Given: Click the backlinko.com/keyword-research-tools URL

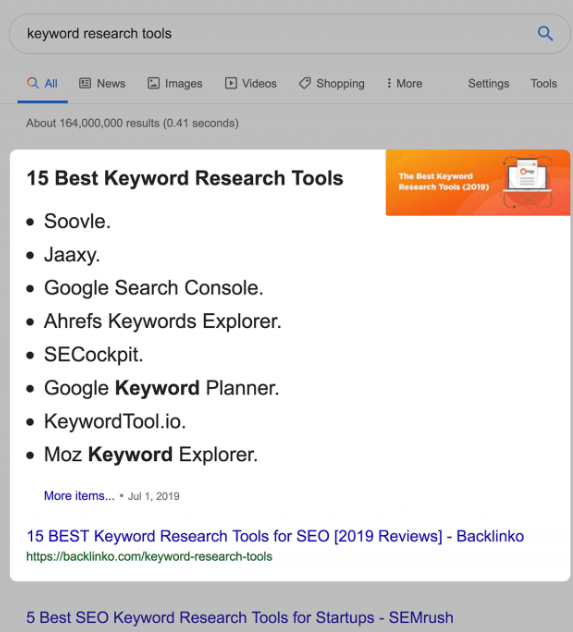Looking at the screenshot, I should pyautogui.click(x=149, y=557).
